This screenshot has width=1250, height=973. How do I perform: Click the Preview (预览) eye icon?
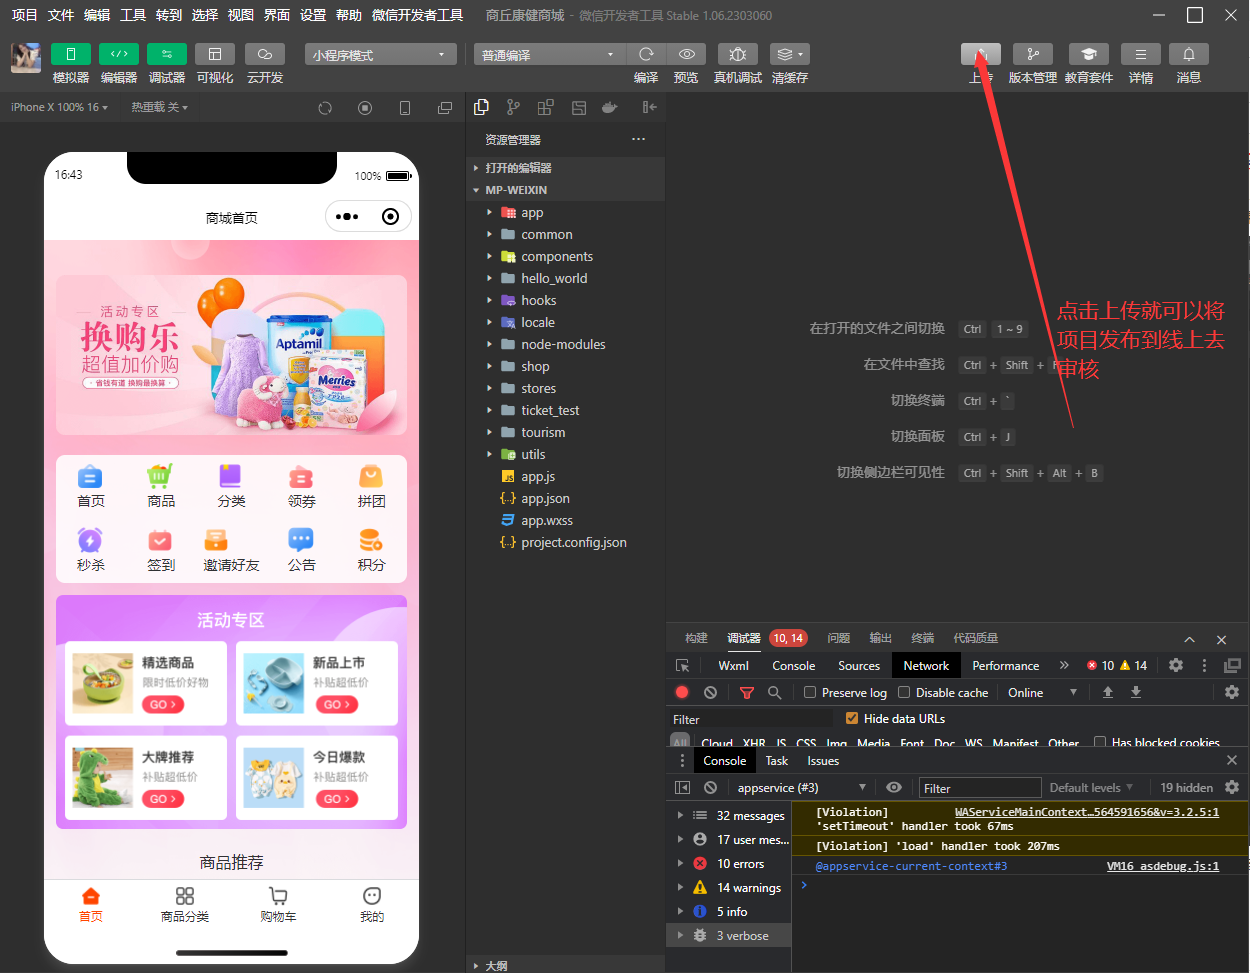pyautogui.click(x=686, y=54)
